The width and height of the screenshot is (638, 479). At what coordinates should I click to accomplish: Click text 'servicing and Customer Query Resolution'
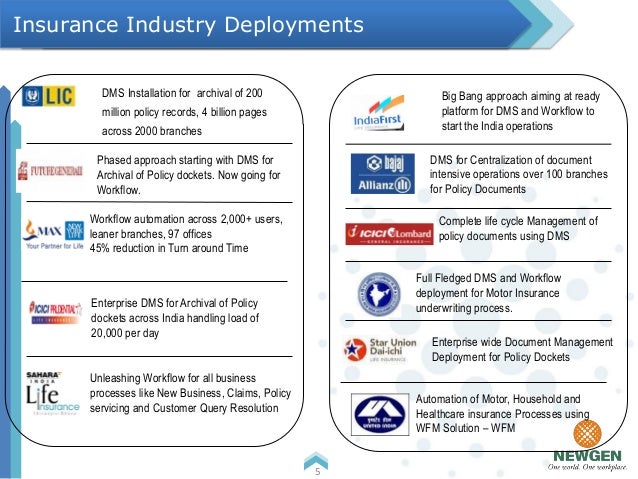point(184,408)
